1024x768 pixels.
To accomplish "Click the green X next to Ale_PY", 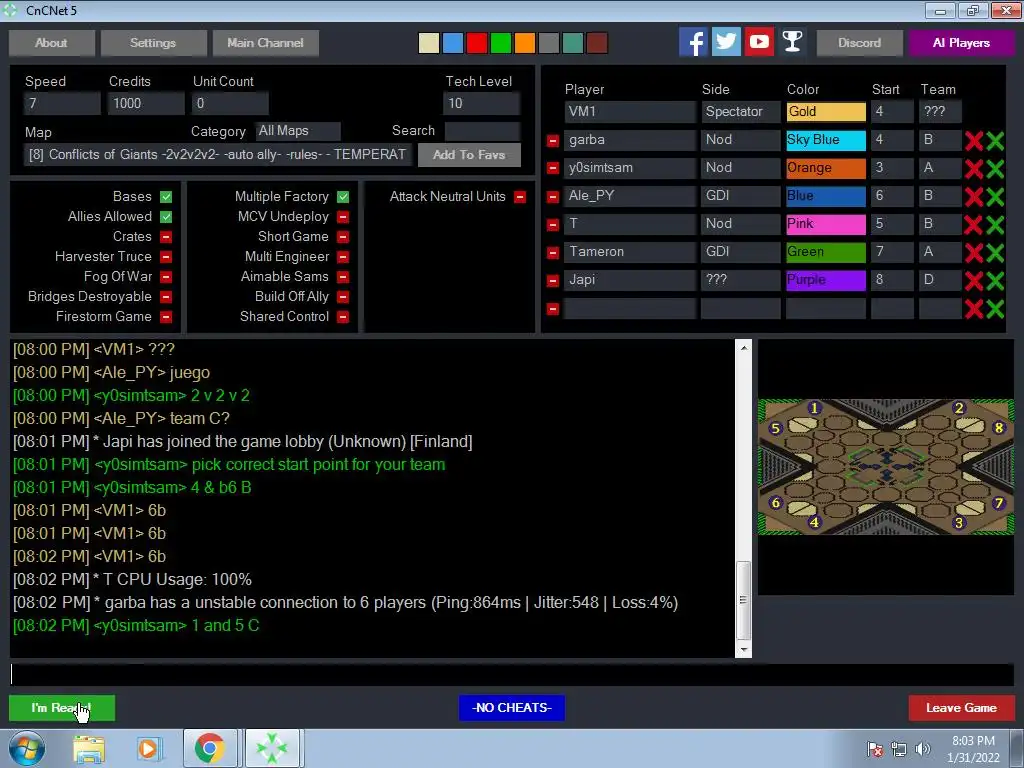I will [x=995, y=197].
